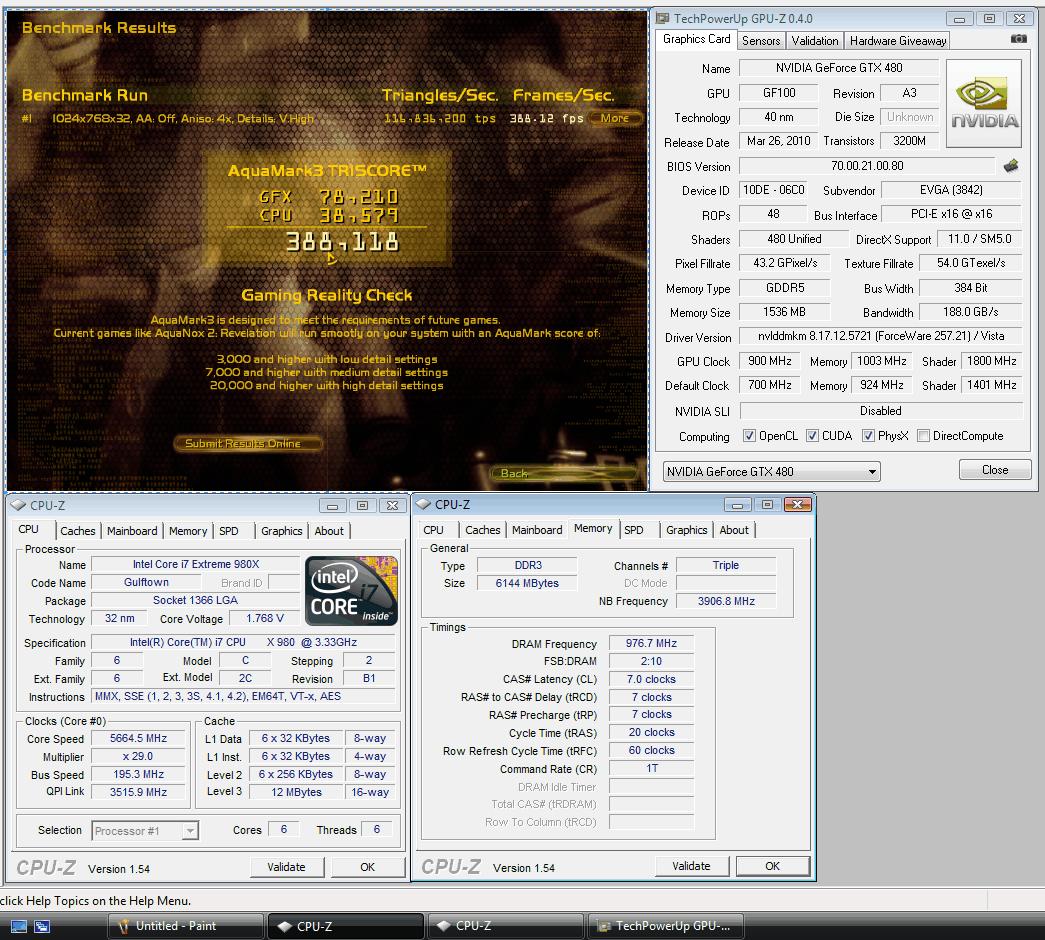The image size is (1045, 940).
Task: Open CPU tab in right CPU-Z window
Action: click(433, 530)
